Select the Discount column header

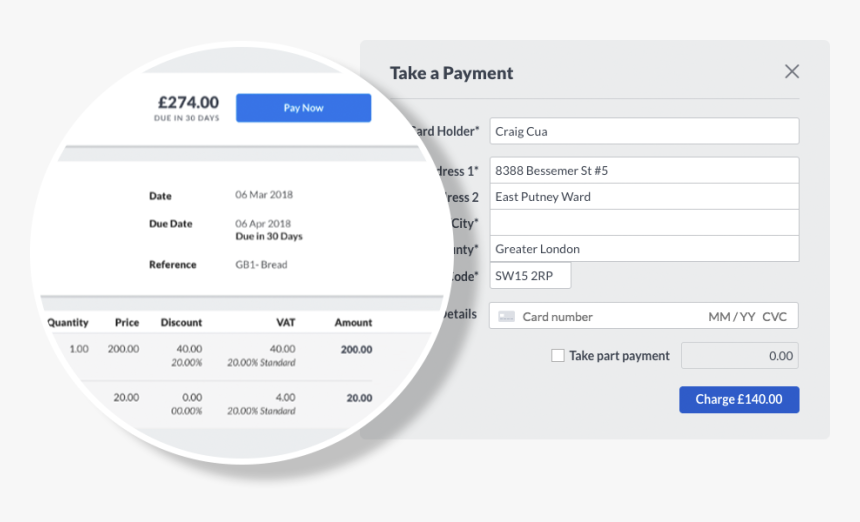tap(181, 322)
